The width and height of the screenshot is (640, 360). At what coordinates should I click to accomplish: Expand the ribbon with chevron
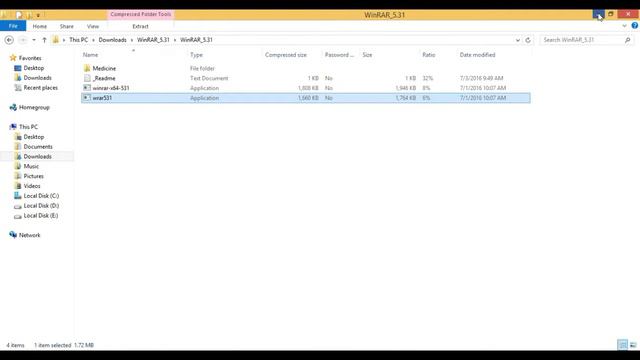click(624, 26)
